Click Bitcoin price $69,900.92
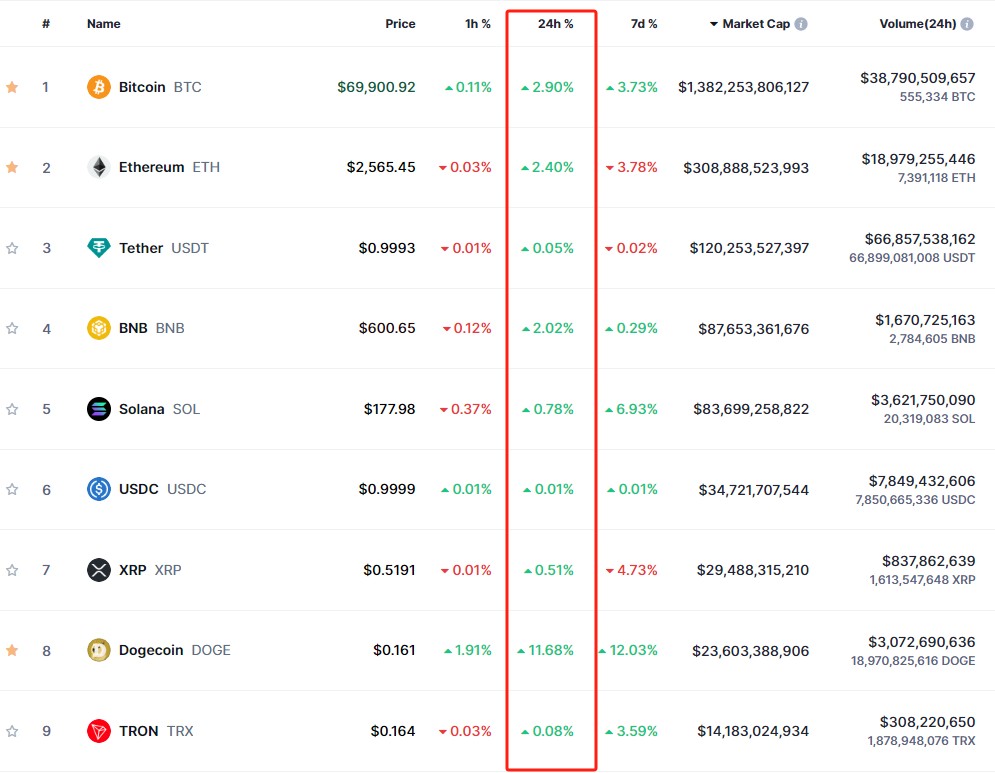 (x=376, y=87)
